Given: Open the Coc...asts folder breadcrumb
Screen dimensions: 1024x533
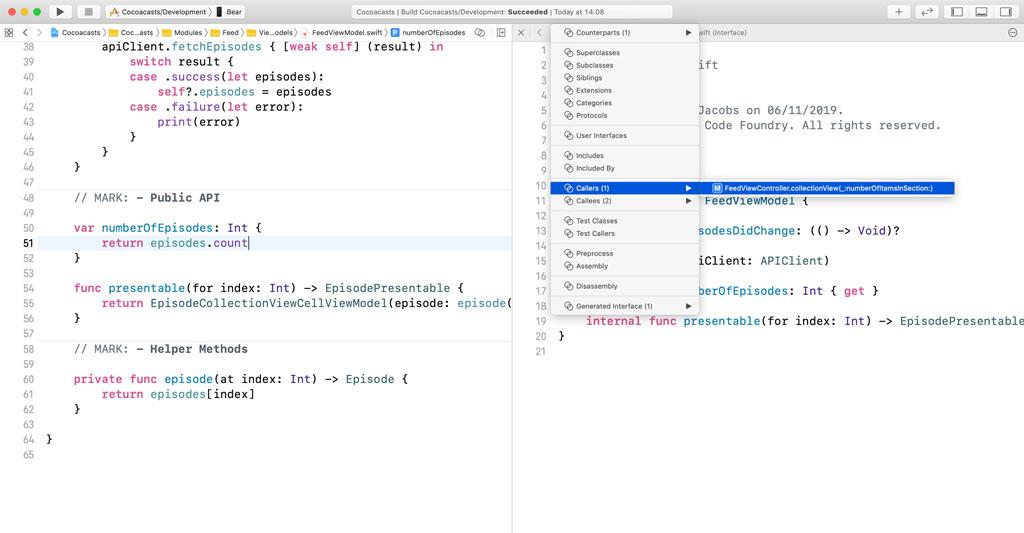Looking at the screenshot, I should pos(131,32).
